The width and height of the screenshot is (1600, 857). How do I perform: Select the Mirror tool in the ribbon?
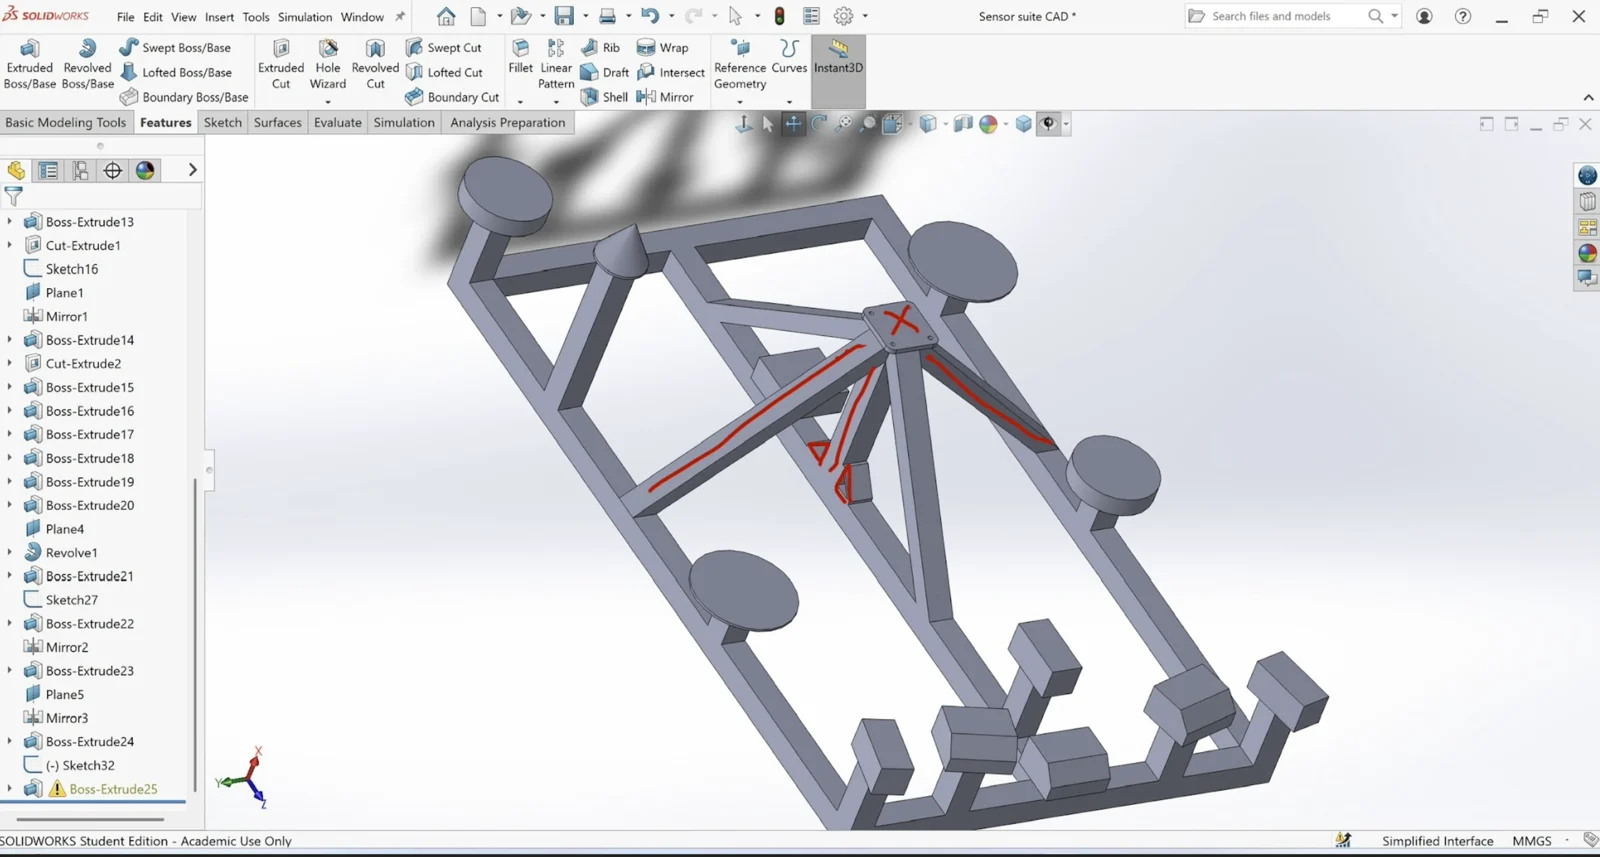(x=665, y=97)
